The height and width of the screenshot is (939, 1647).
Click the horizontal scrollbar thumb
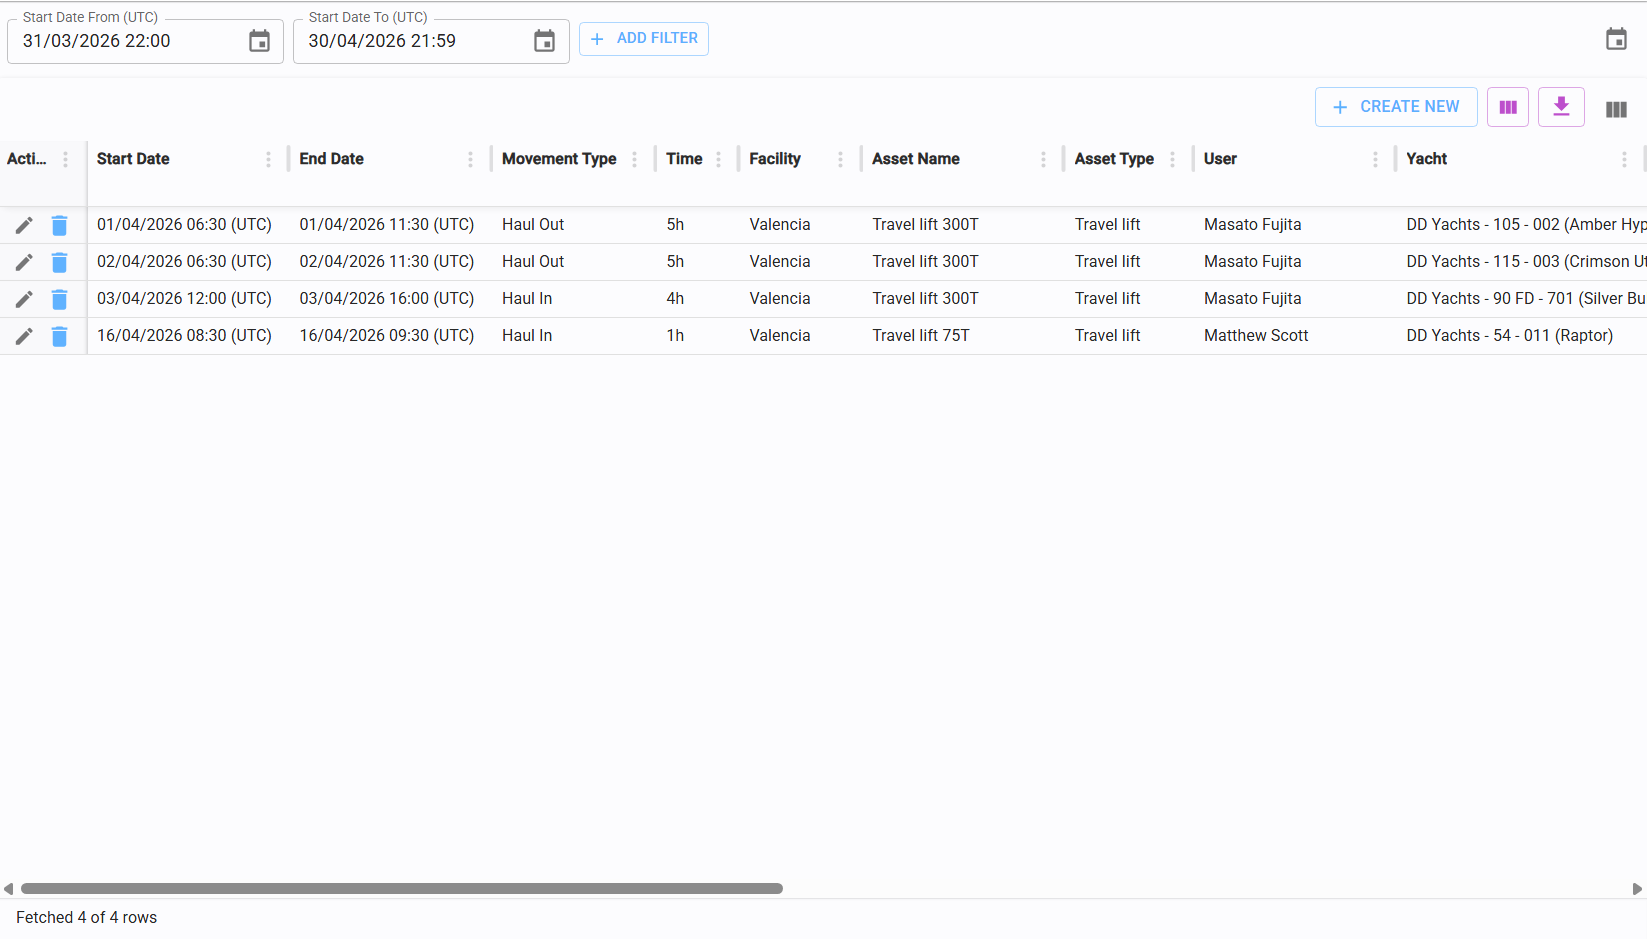pyautogui.click(x=401, y=888)
